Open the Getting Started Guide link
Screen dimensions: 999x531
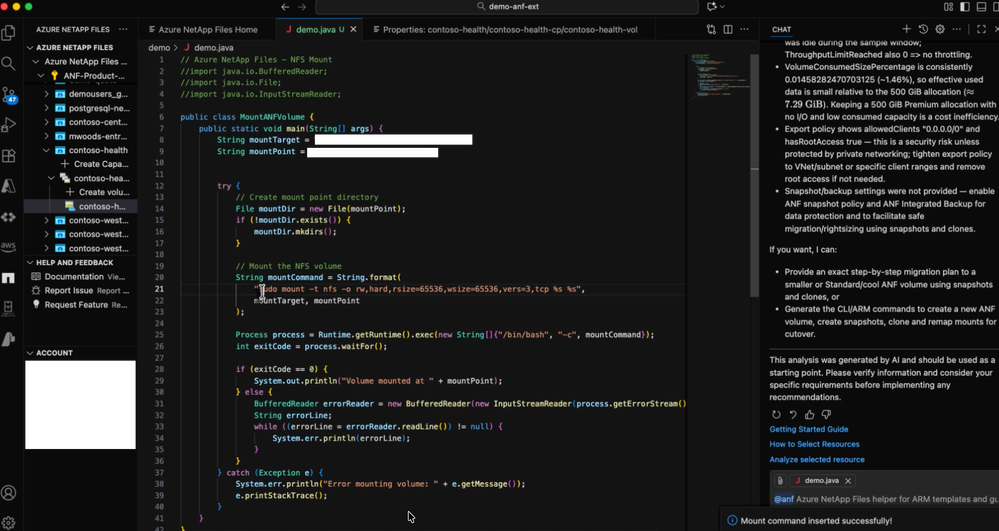(x=808, y=429)
